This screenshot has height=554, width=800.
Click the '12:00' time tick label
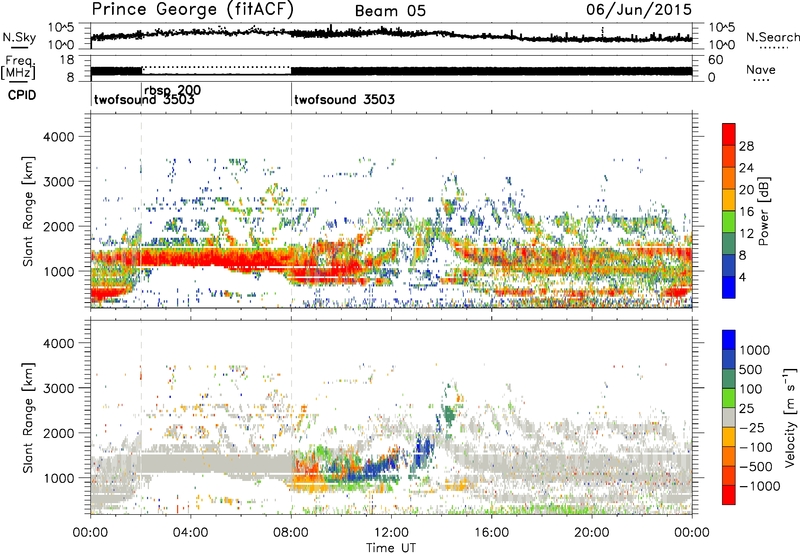[x=391, y=533]
